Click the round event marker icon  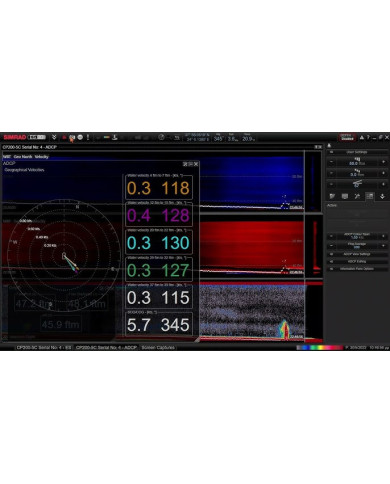tap(80, 137)
